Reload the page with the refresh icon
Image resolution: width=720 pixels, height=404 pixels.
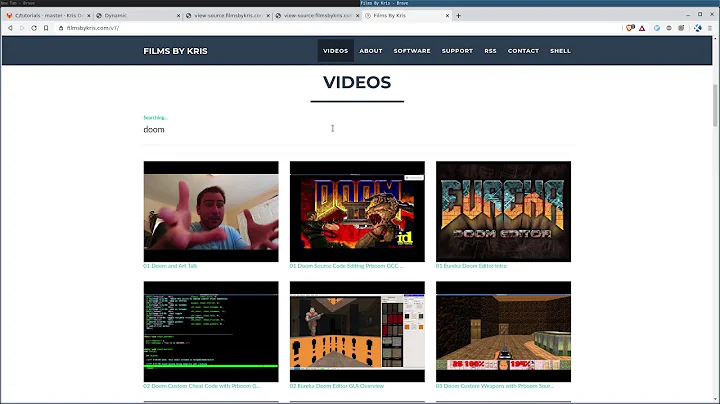pyautogui.click(x=34, y=28)
